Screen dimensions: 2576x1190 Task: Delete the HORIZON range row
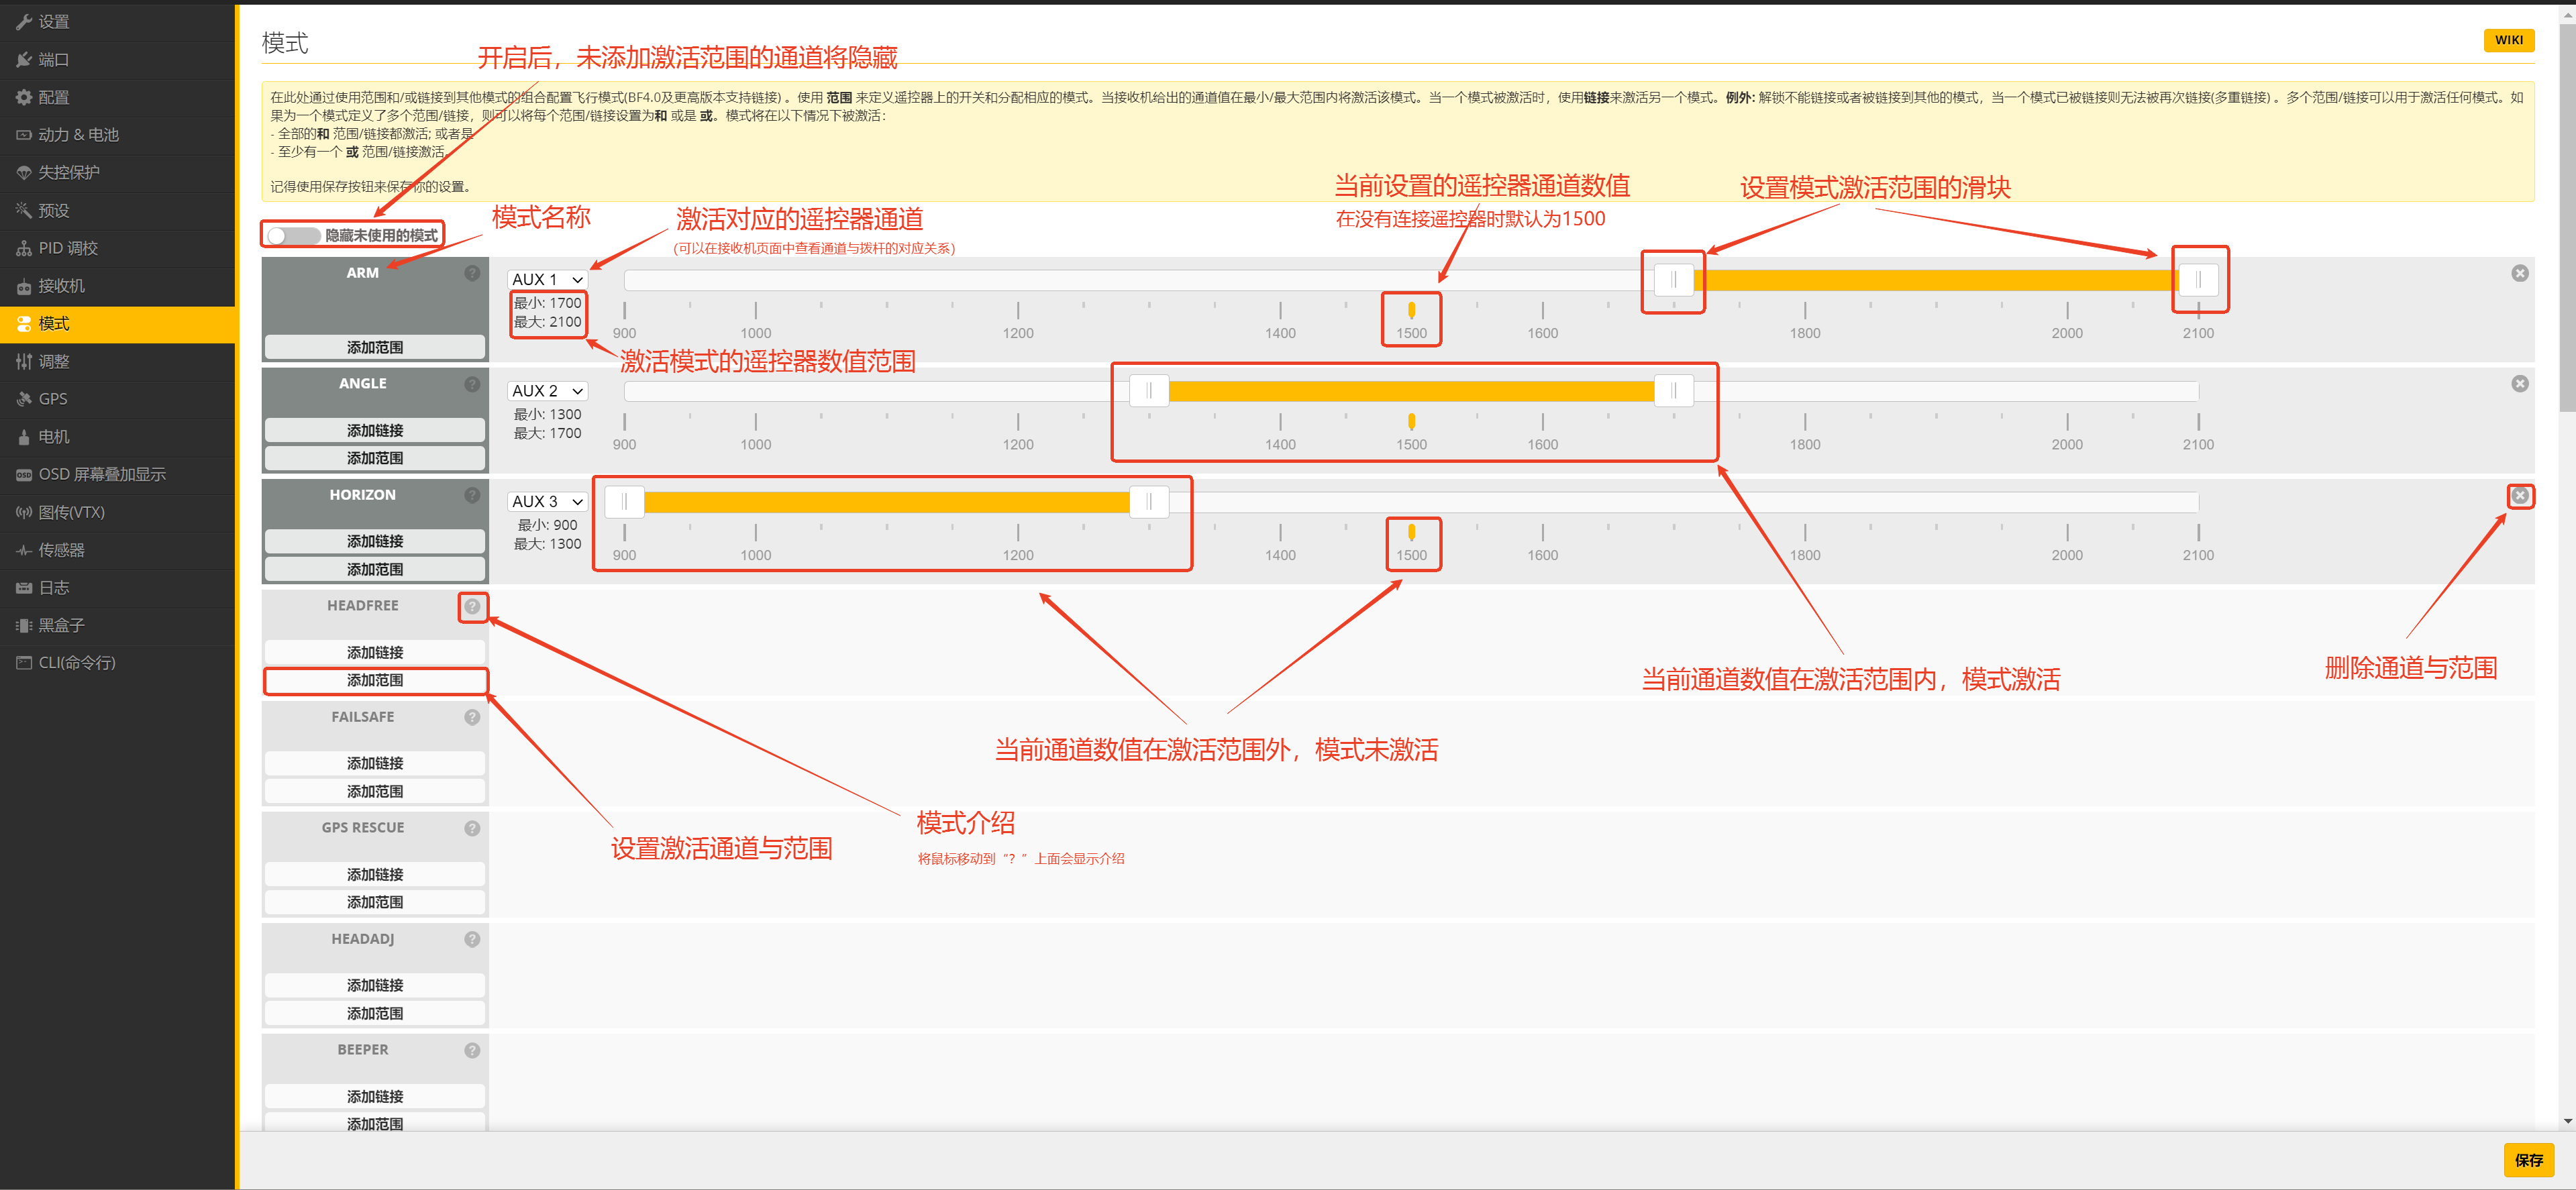point(2520,495)
